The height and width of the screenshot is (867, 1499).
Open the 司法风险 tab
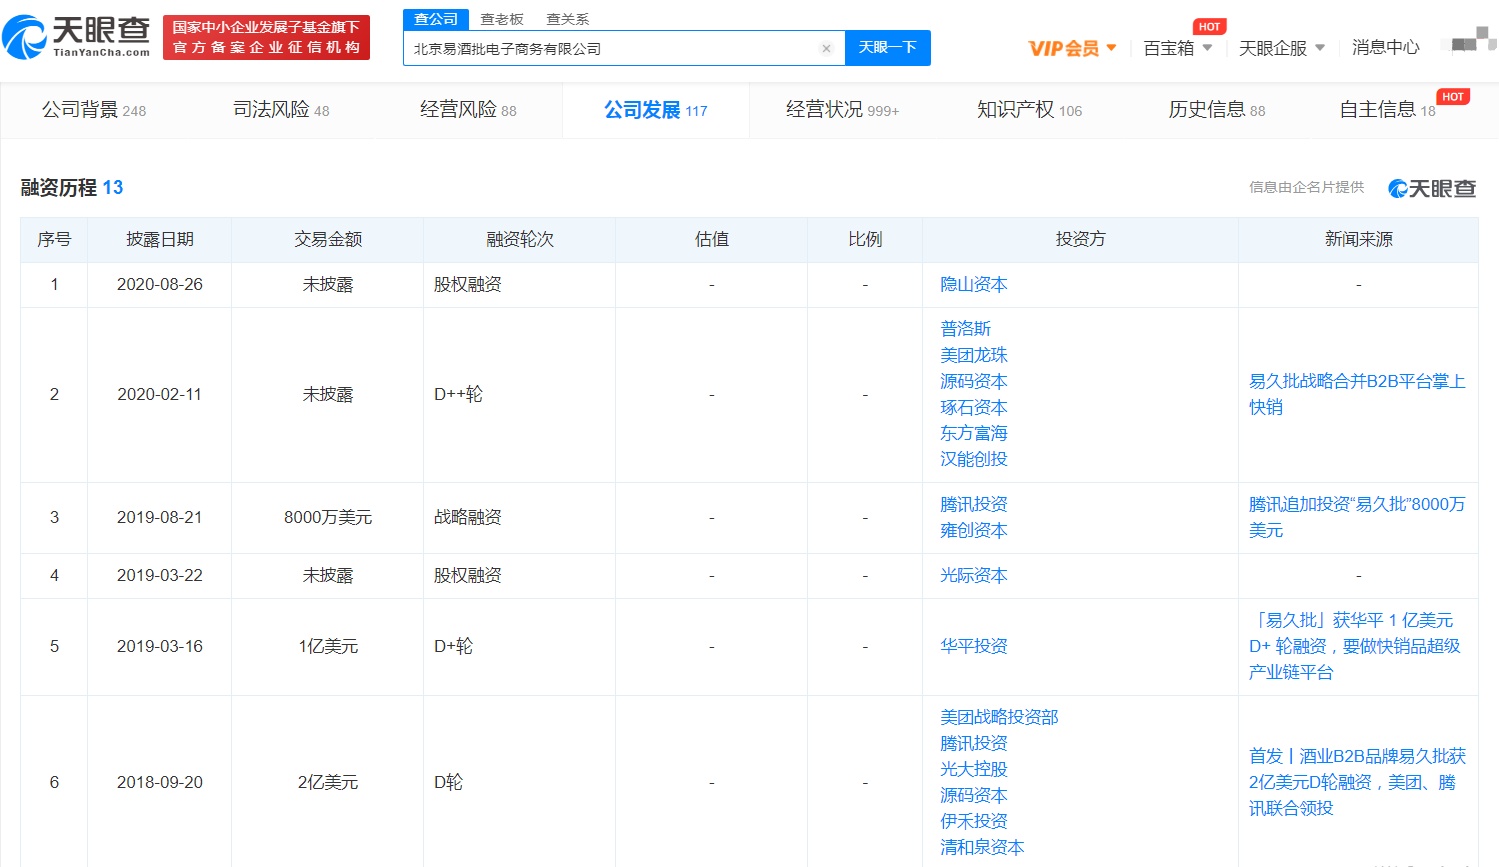tap(281, 110)
